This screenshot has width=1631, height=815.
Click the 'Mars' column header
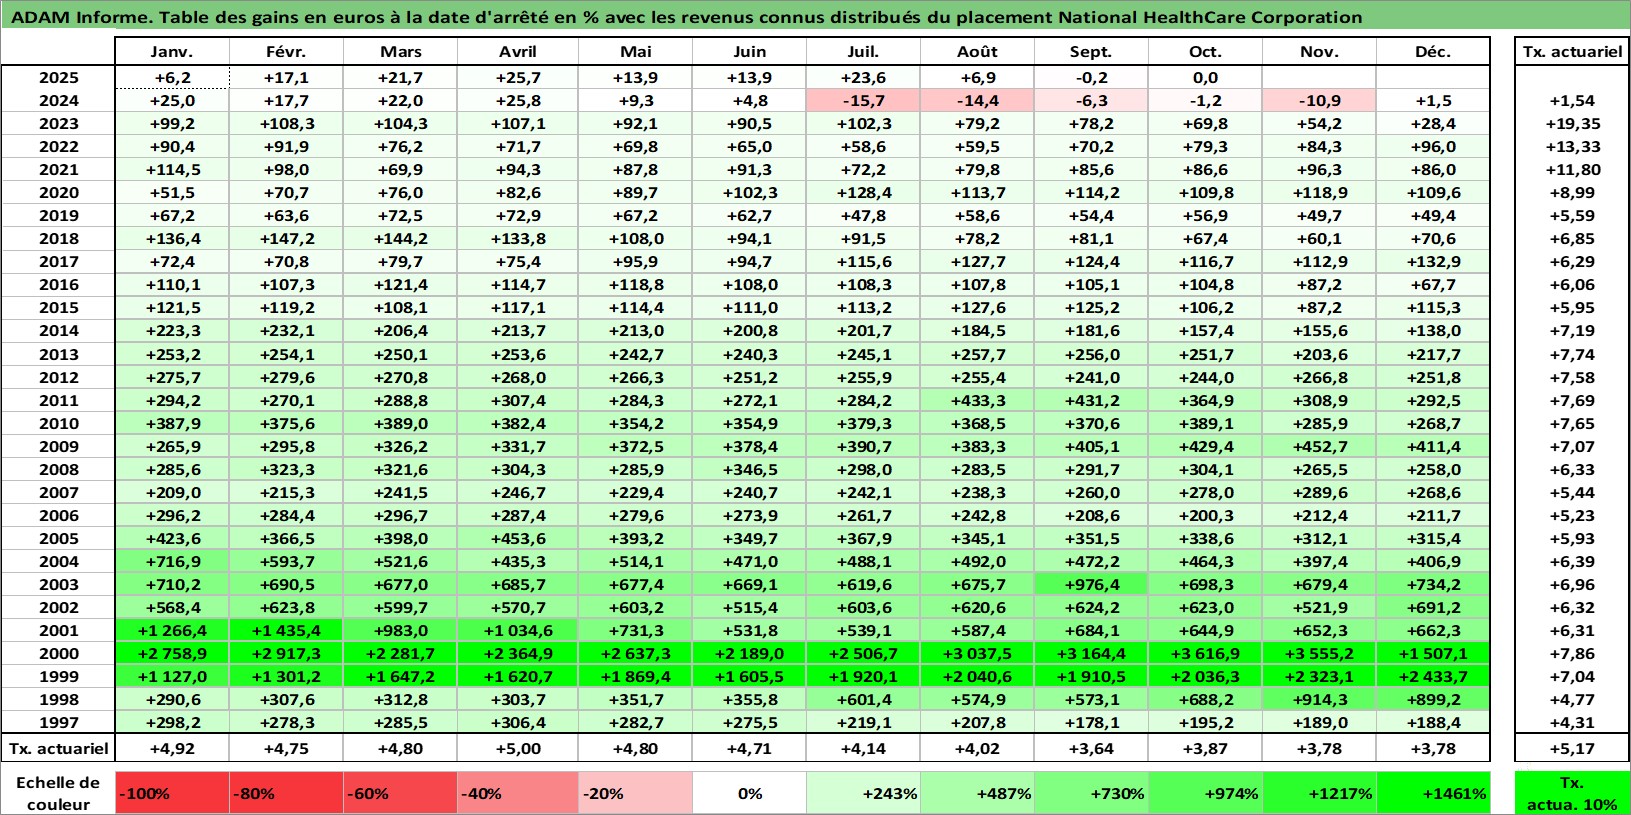click(x=401, y=52)
